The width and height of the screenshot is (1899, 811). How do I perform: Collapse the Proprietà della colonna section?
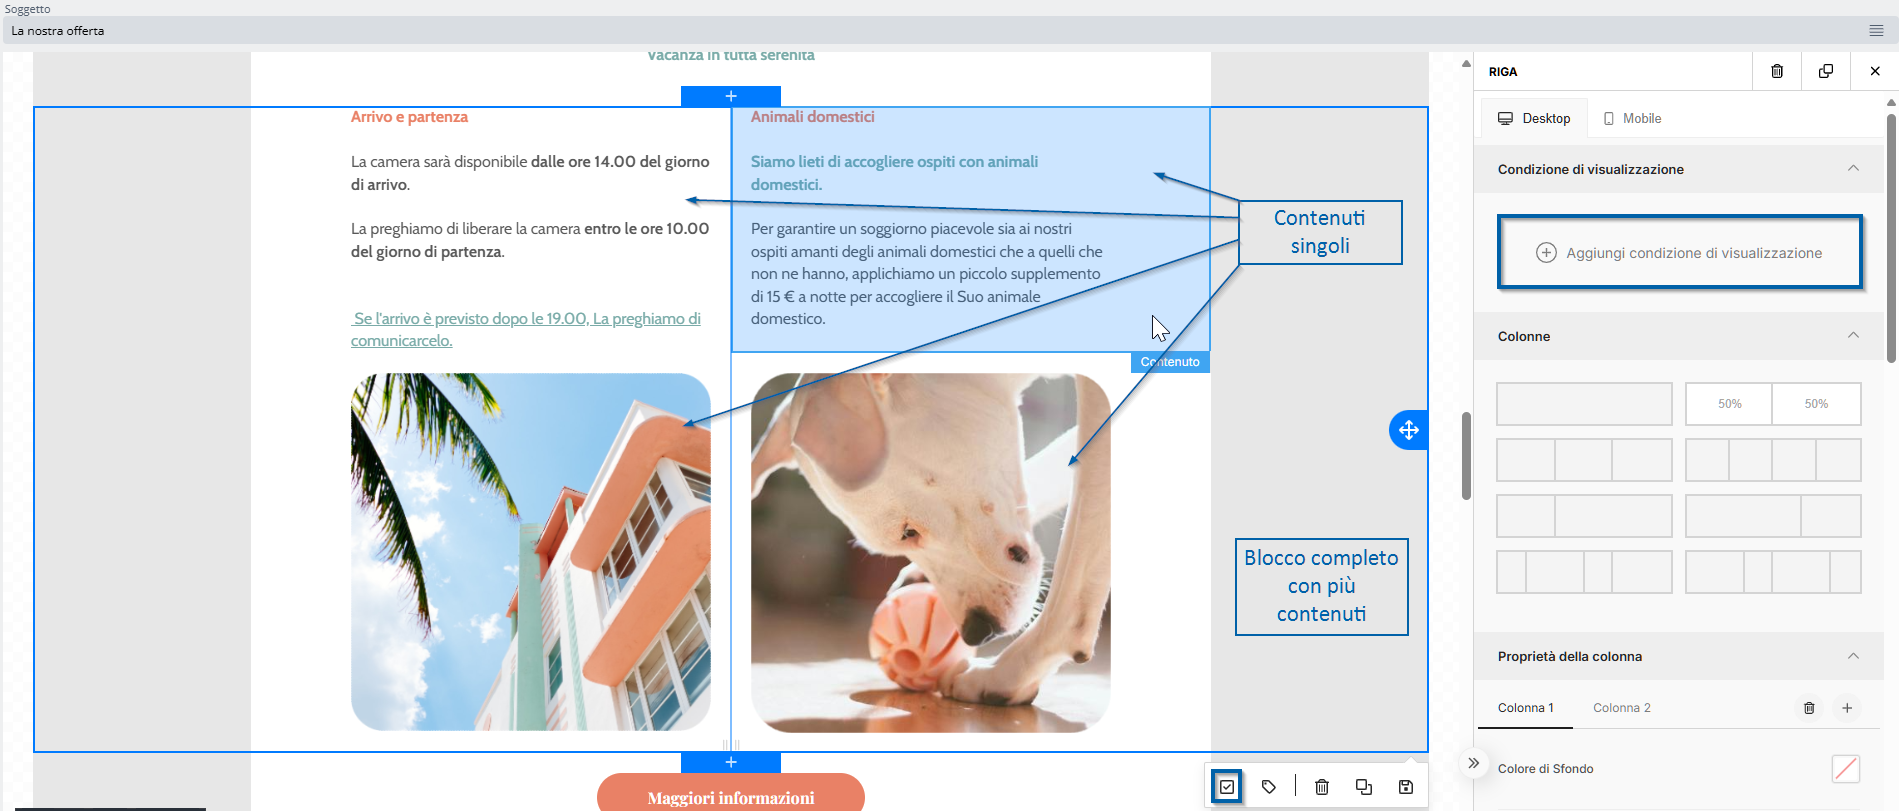click(x=1853, y=656)
